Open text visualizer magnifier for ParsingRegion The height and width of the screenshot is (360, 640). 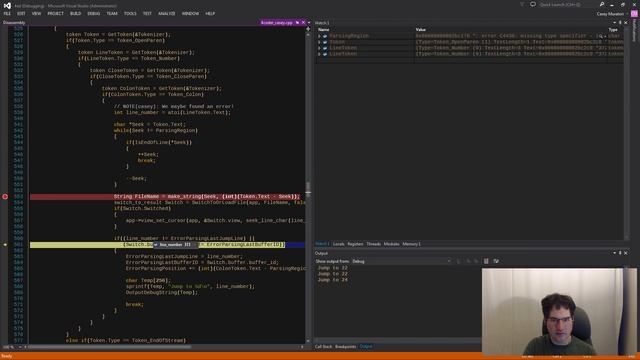tap(600, 36)
